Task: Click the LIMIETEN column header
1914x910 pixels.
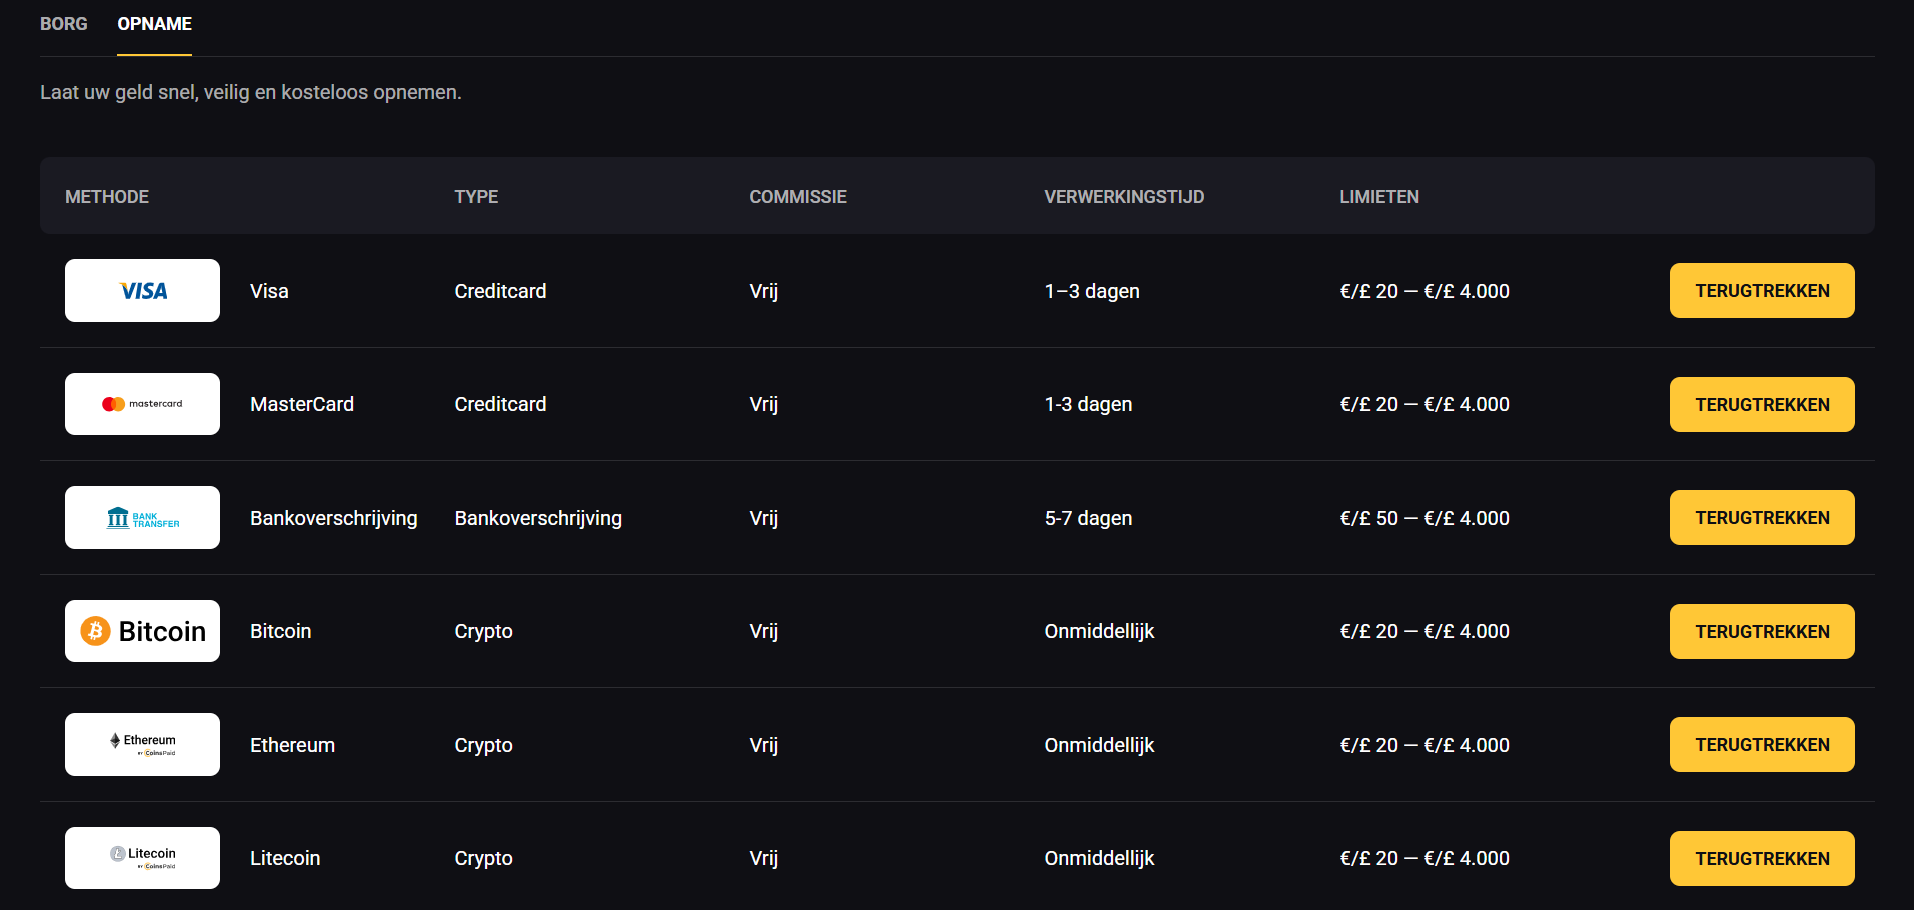Action: tap(1378, 197)
